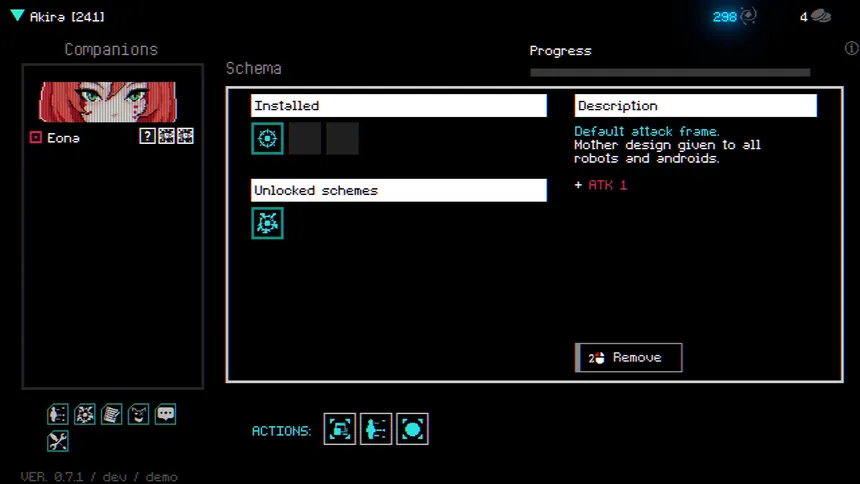Toggle the red square beside Eona
This screenshot has width=860, height=484.
point(36,137)
